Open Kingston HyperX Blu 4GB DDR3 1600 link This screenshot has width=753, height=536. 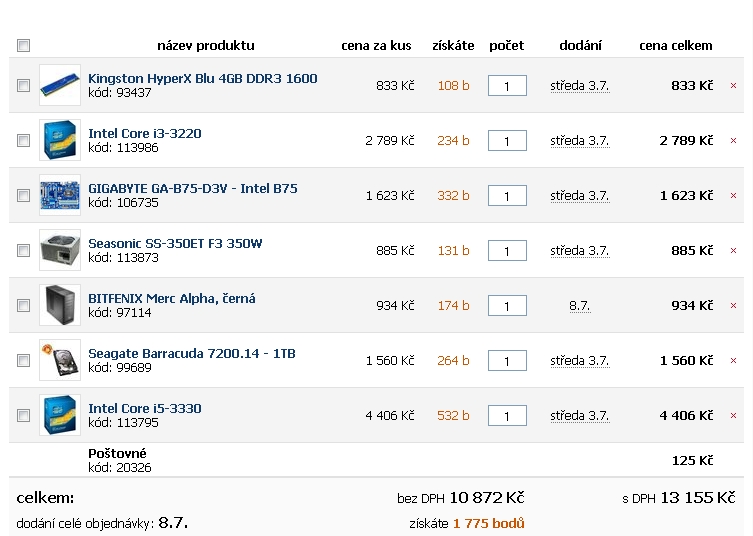coord(203,78)
